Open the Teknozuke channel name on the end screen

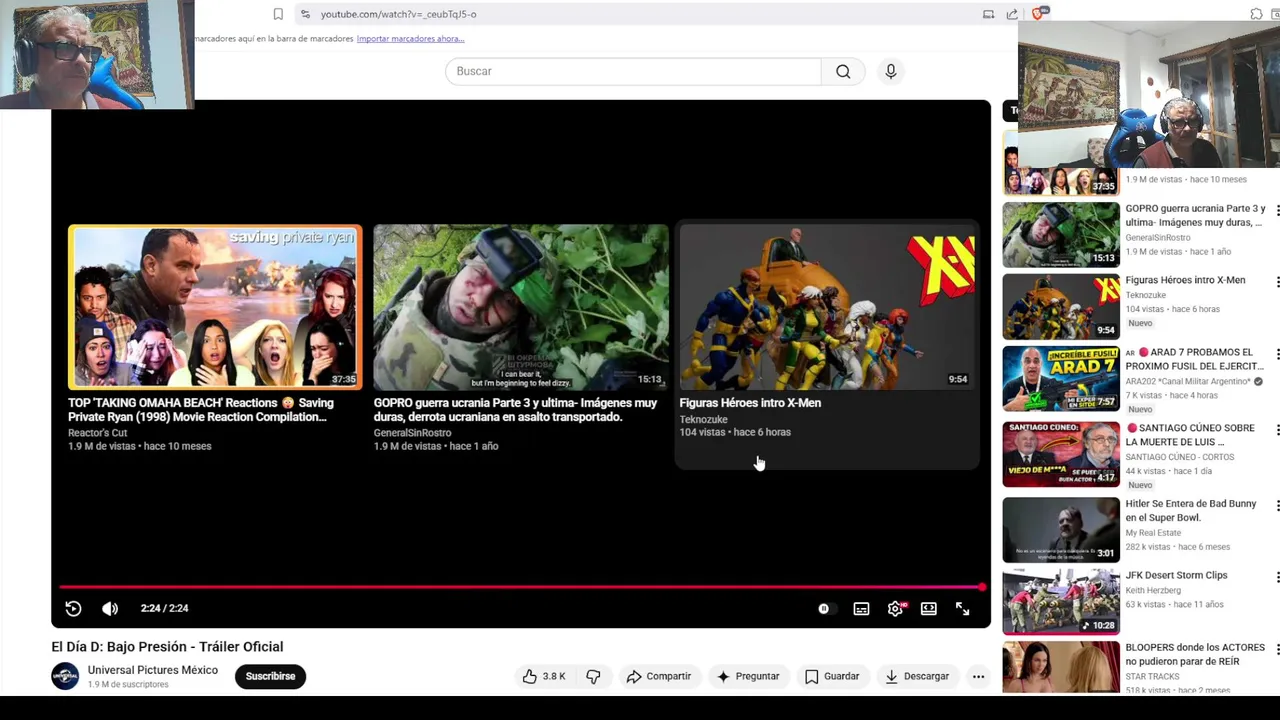pyautogui.click(x=703, y=419)
